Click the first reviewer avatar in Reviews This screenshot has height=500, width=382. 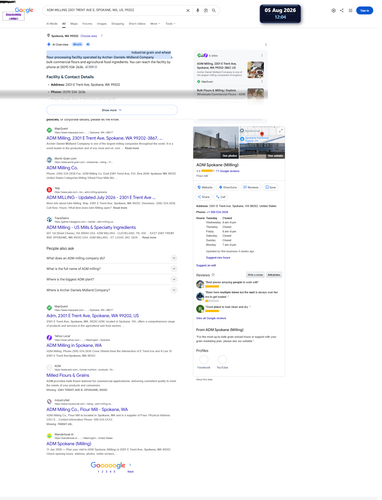tap(200, 284)
